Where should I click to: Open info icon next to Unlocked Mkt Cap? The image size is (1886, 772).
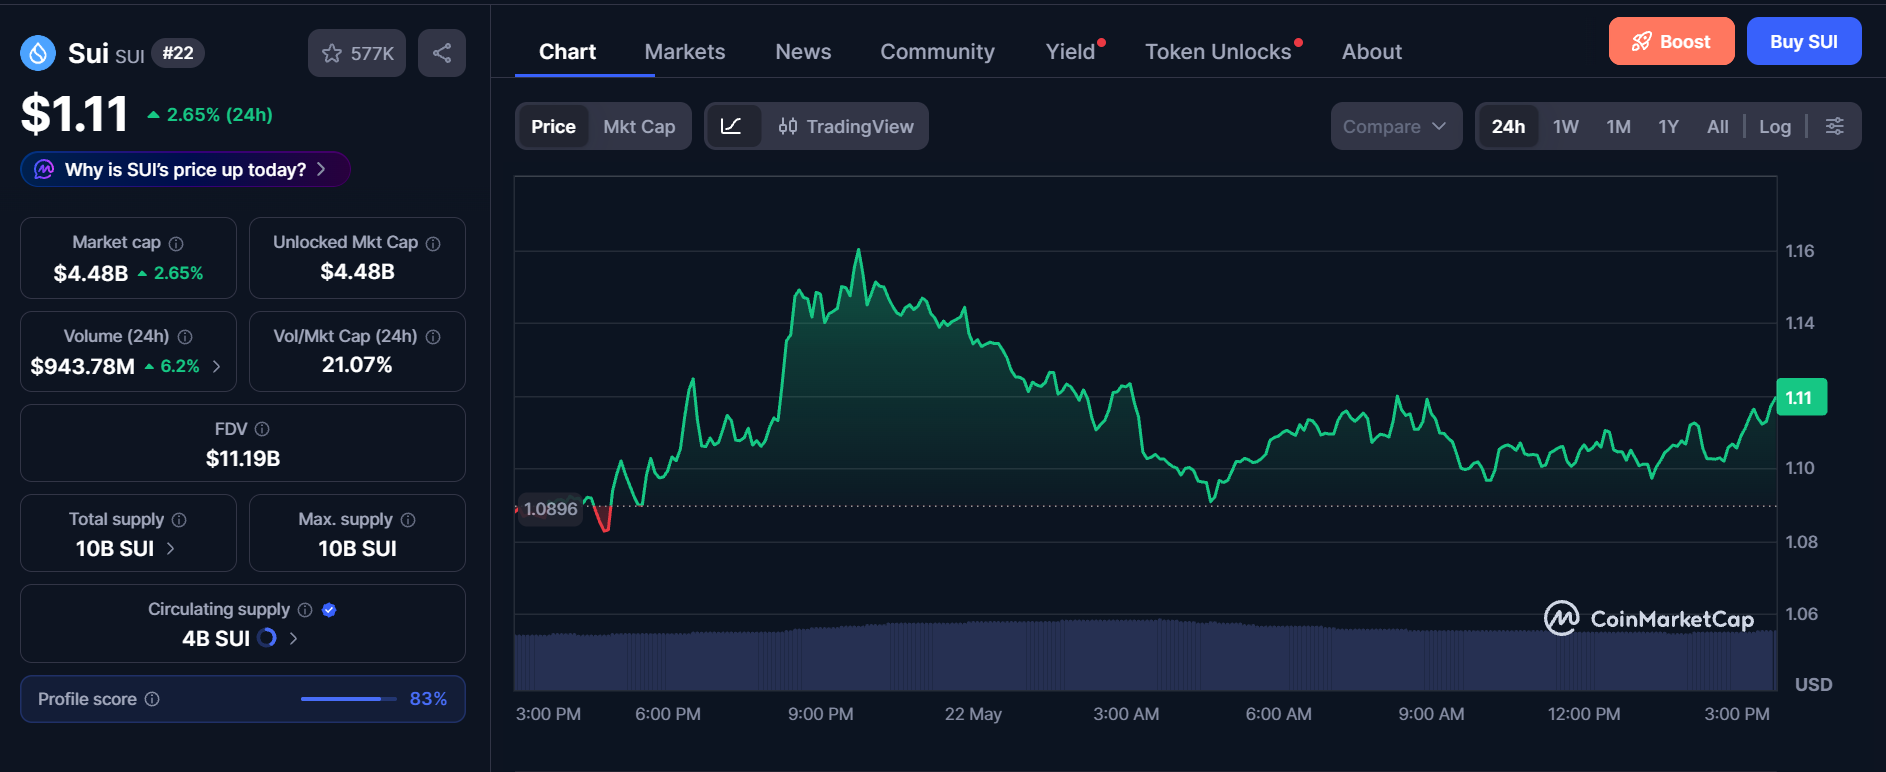(433, 243)
